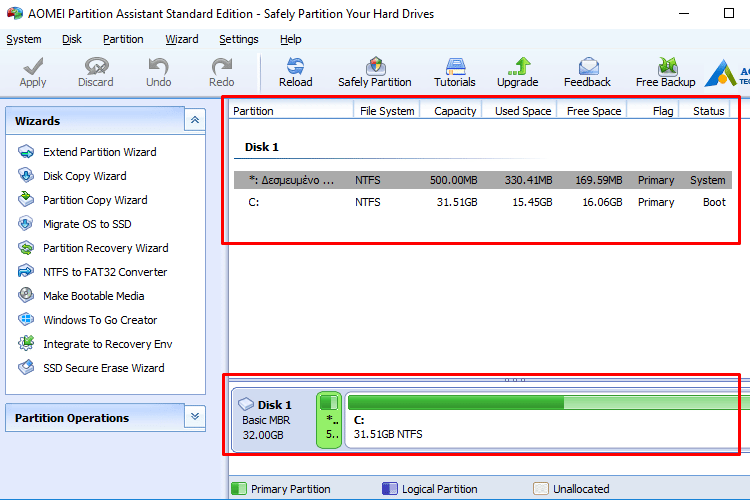This screenshot has height=500, width=750.
Task: Start Disk Copy Wizard link
Action: [x=85, y=176]
